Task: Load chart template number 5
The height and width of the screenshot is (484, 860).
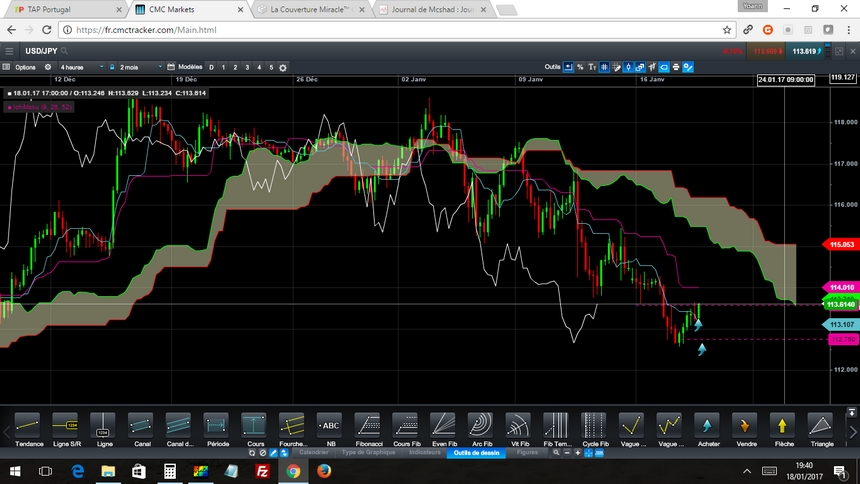Action: (x=271, y=67)
